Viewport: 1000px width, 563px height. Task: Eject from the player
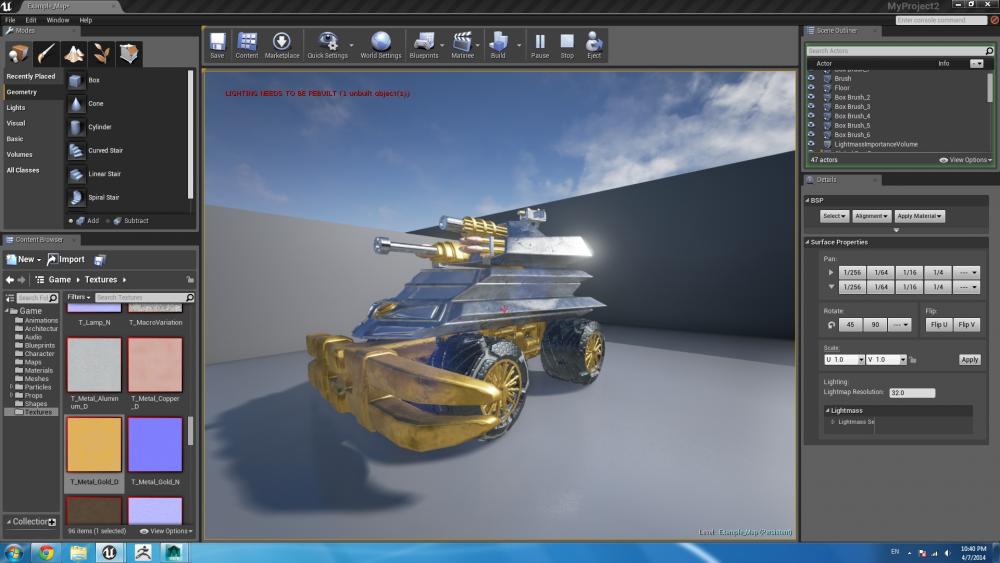[594, 45]
